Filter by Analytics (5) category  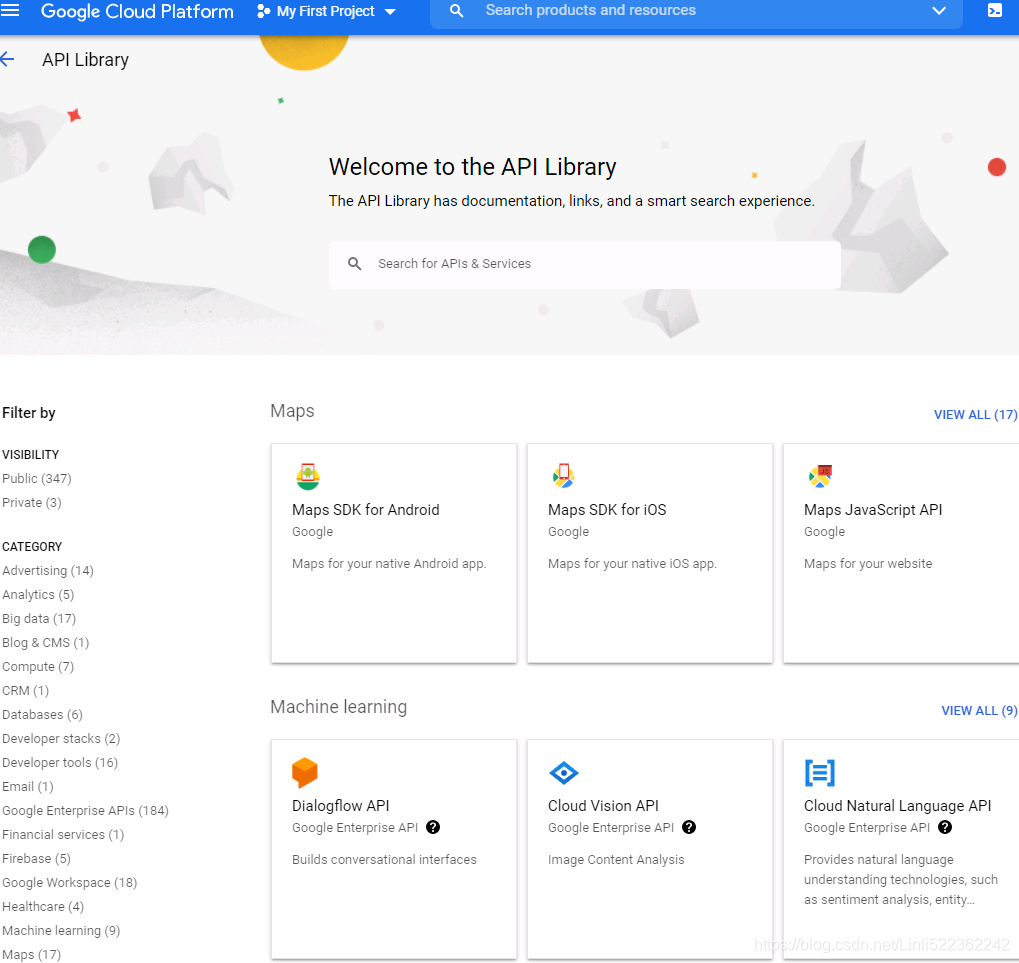[38, 595]
